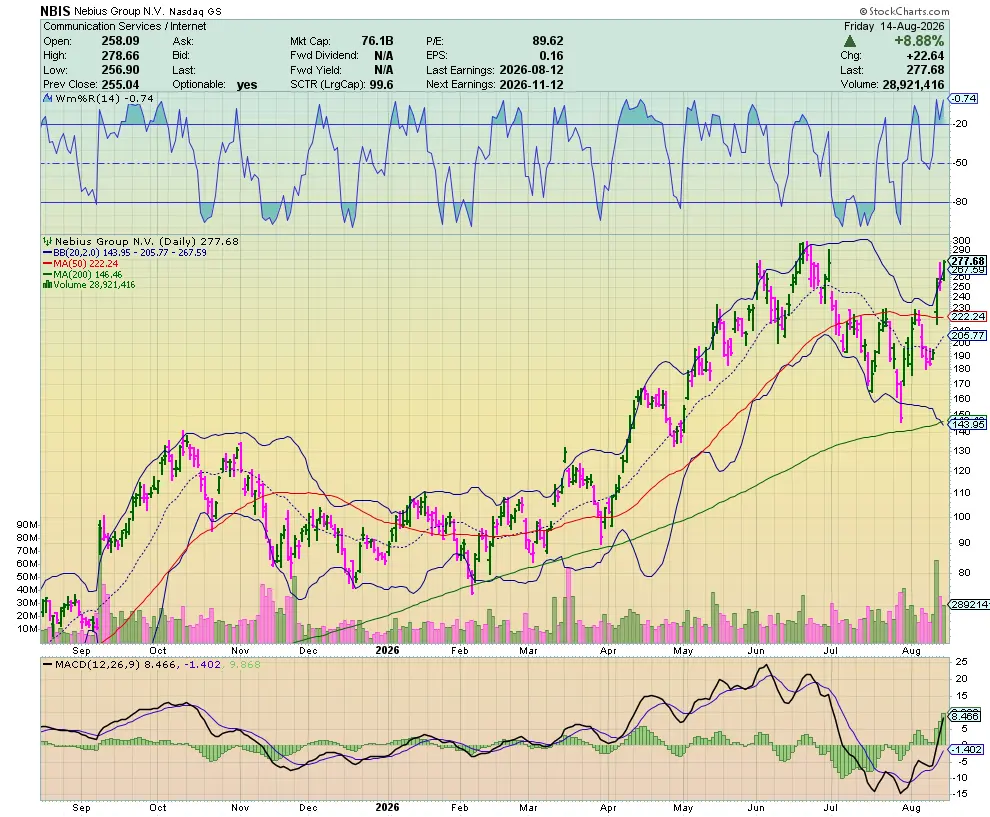Click the Mkt Cap value 76.1B
Screen dimensions: 990x817
click(377, 41)
